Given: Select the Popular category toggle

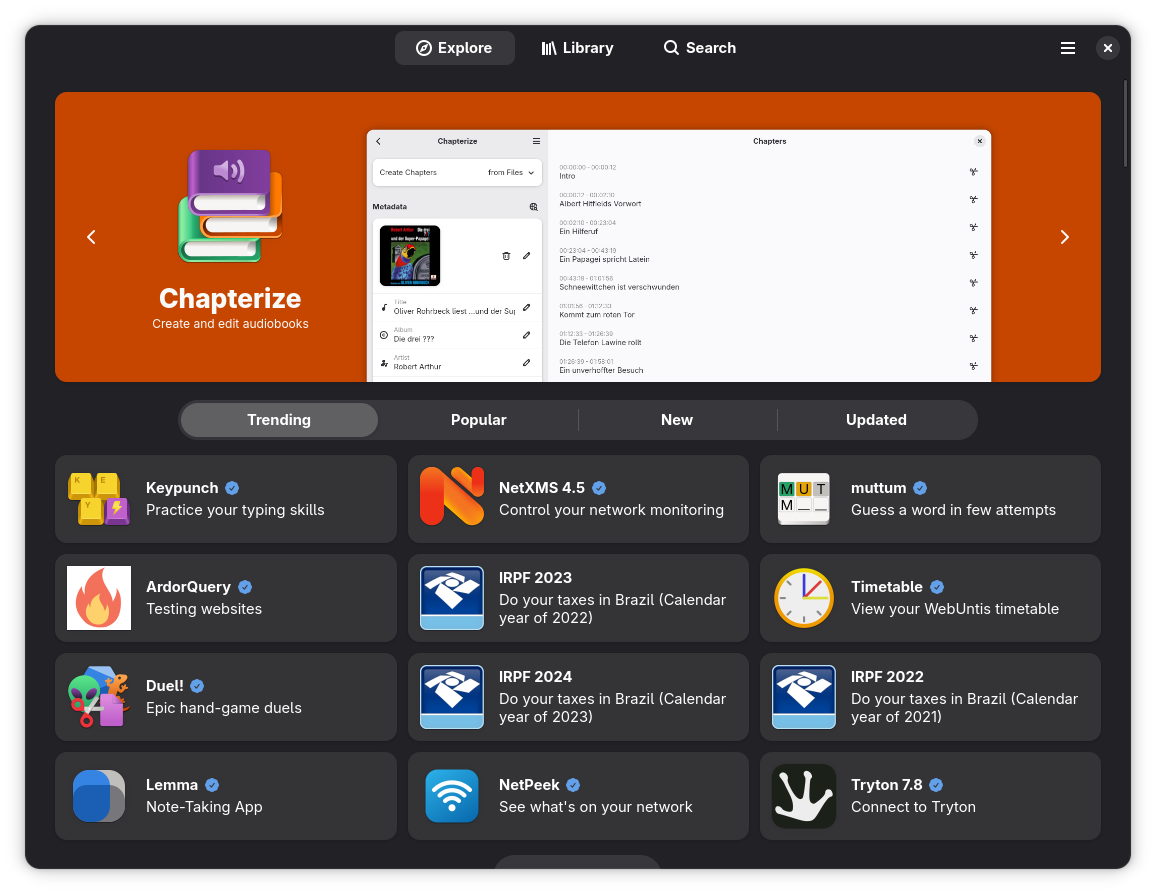Looking at the screenshot, I should (x=478, y=419).
